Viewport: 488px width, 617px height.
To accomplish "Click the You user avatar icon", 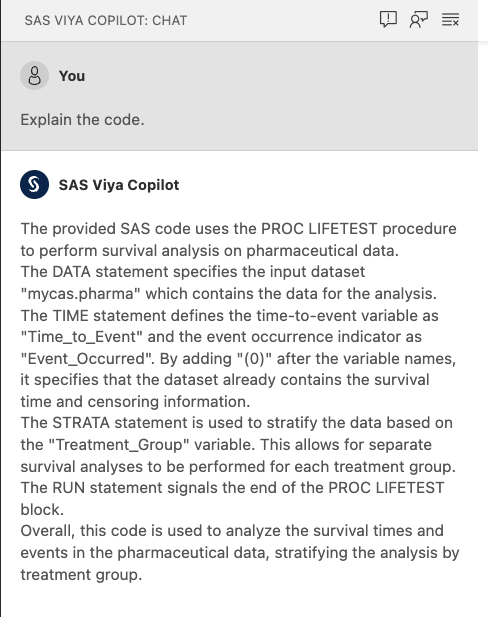I will click(x=35, y=76).
